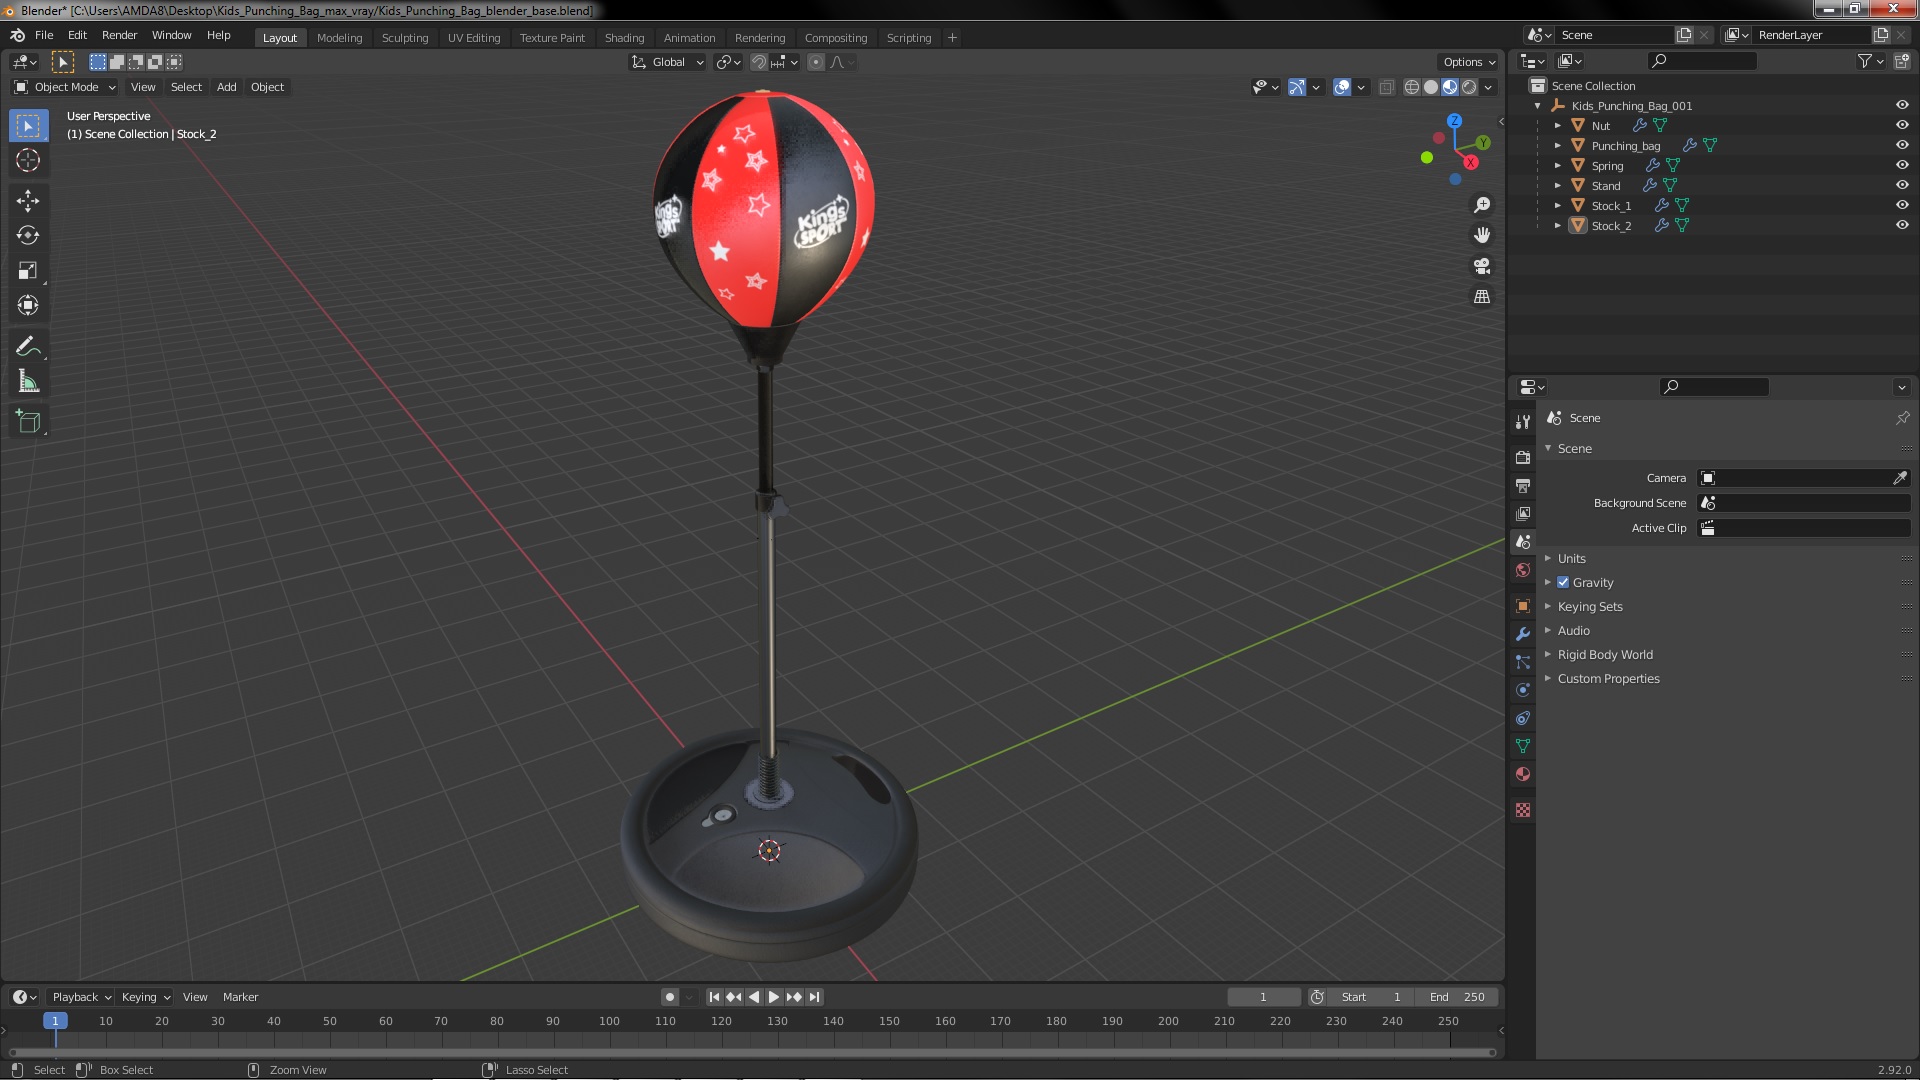
Task: Click the zoom view magnifier icon
Action: coord(1482,205)
